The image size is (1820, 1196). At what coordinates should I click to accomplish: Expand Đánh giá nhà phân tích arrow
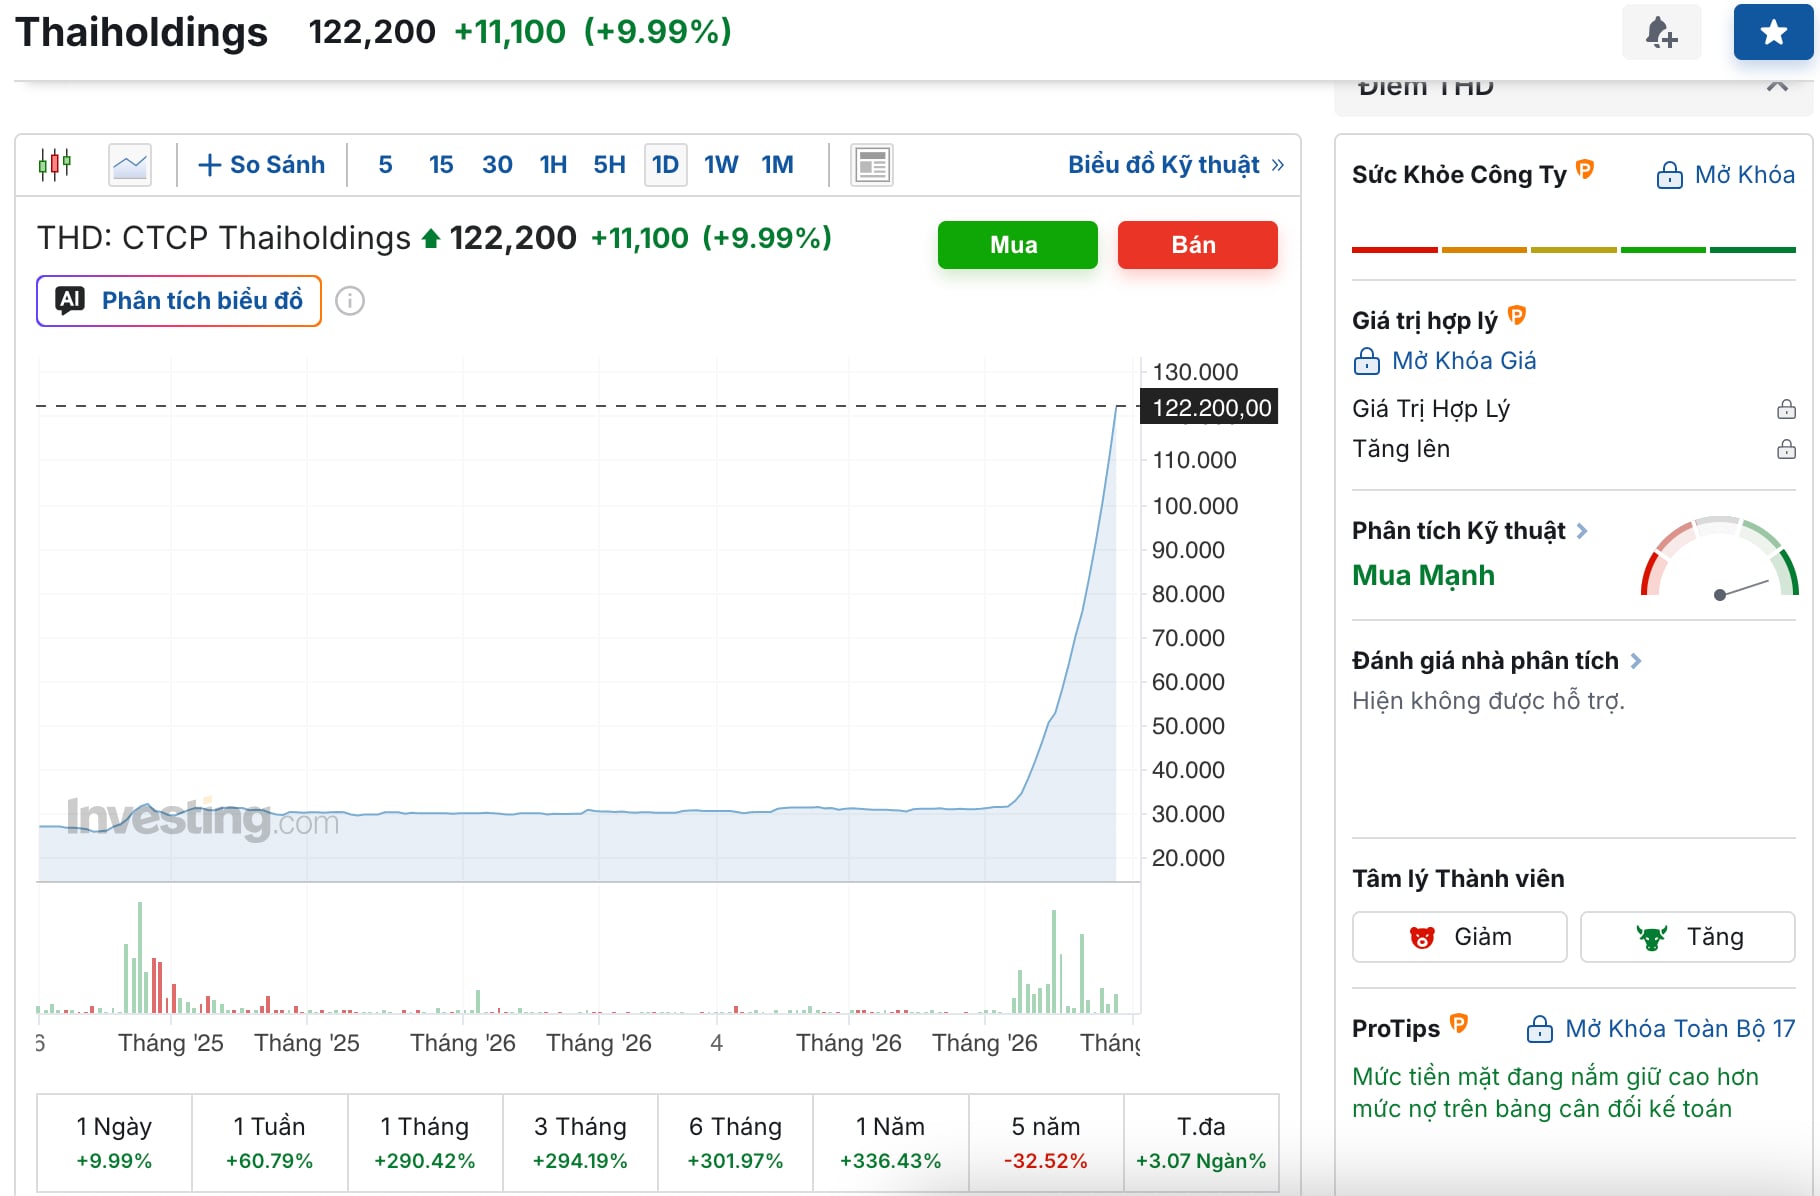[x=1636, y=661]
